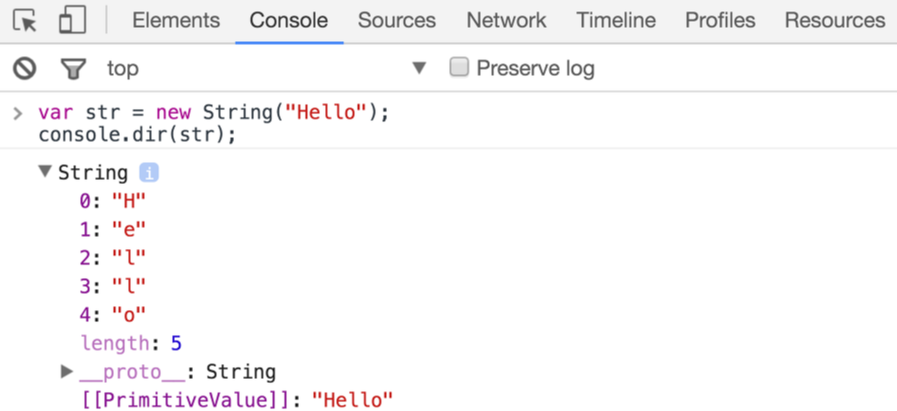
Task: Activate the inspect element picker icon
Action: [25, 21]
